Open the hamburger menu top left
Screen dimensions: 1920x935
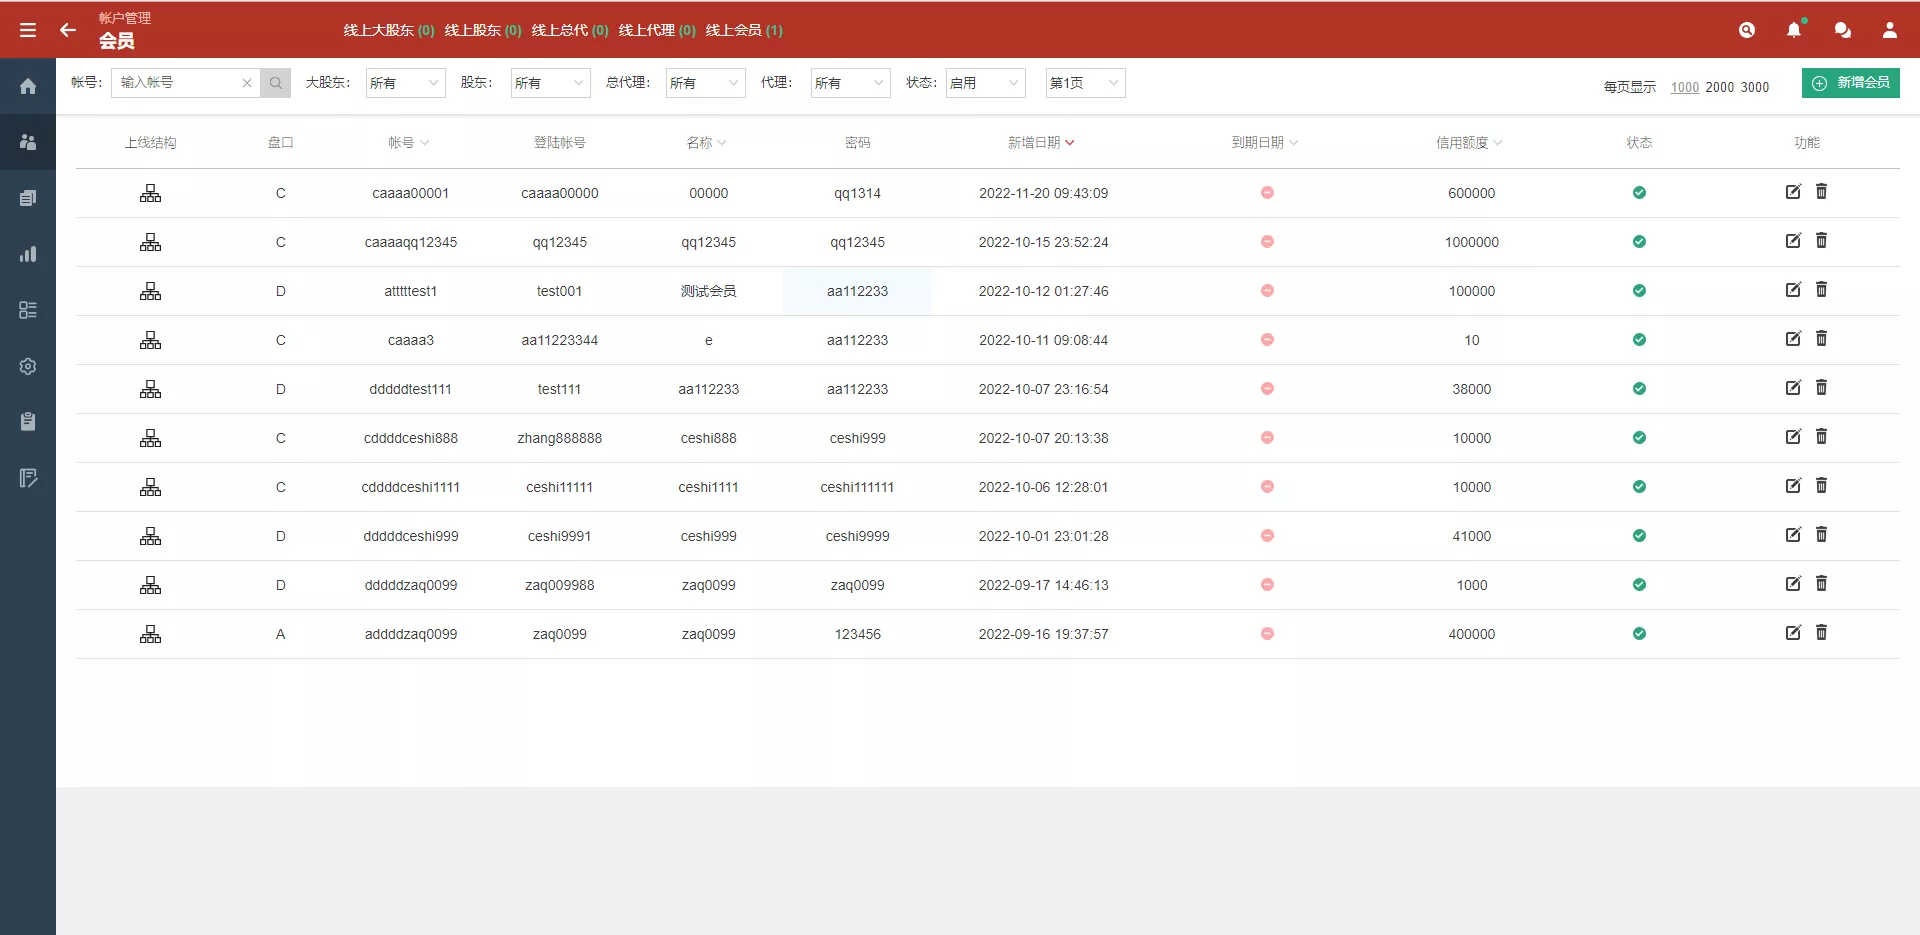click(27, 29)
